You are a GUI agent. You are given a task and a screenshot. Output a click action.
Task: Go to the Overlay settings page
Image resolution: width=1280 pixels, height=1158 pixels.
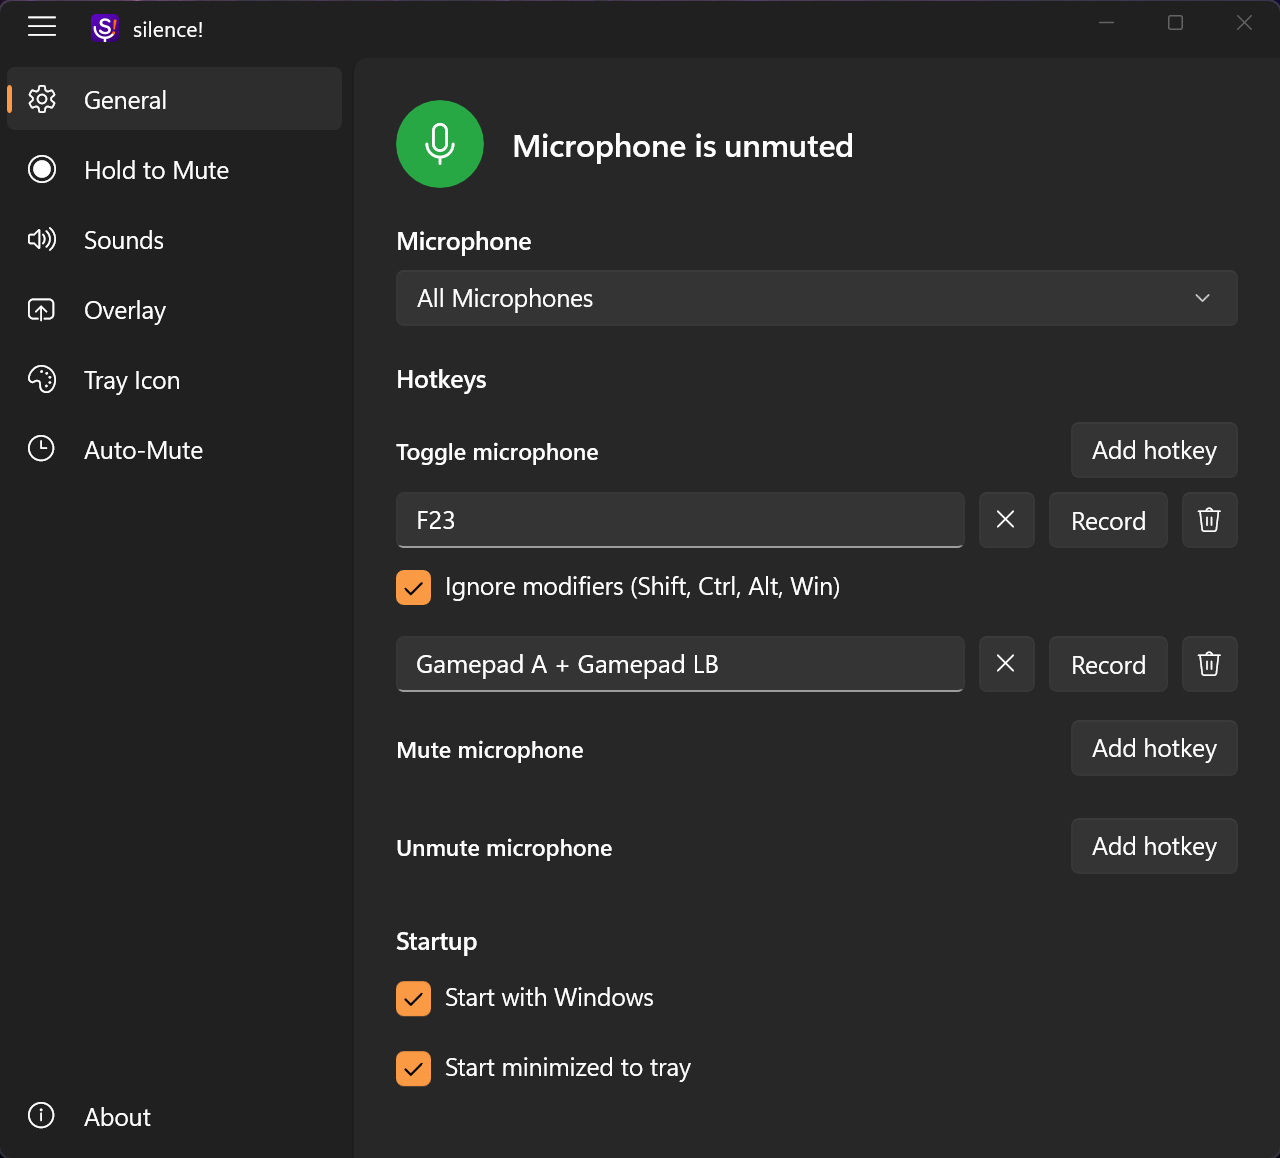125,310
